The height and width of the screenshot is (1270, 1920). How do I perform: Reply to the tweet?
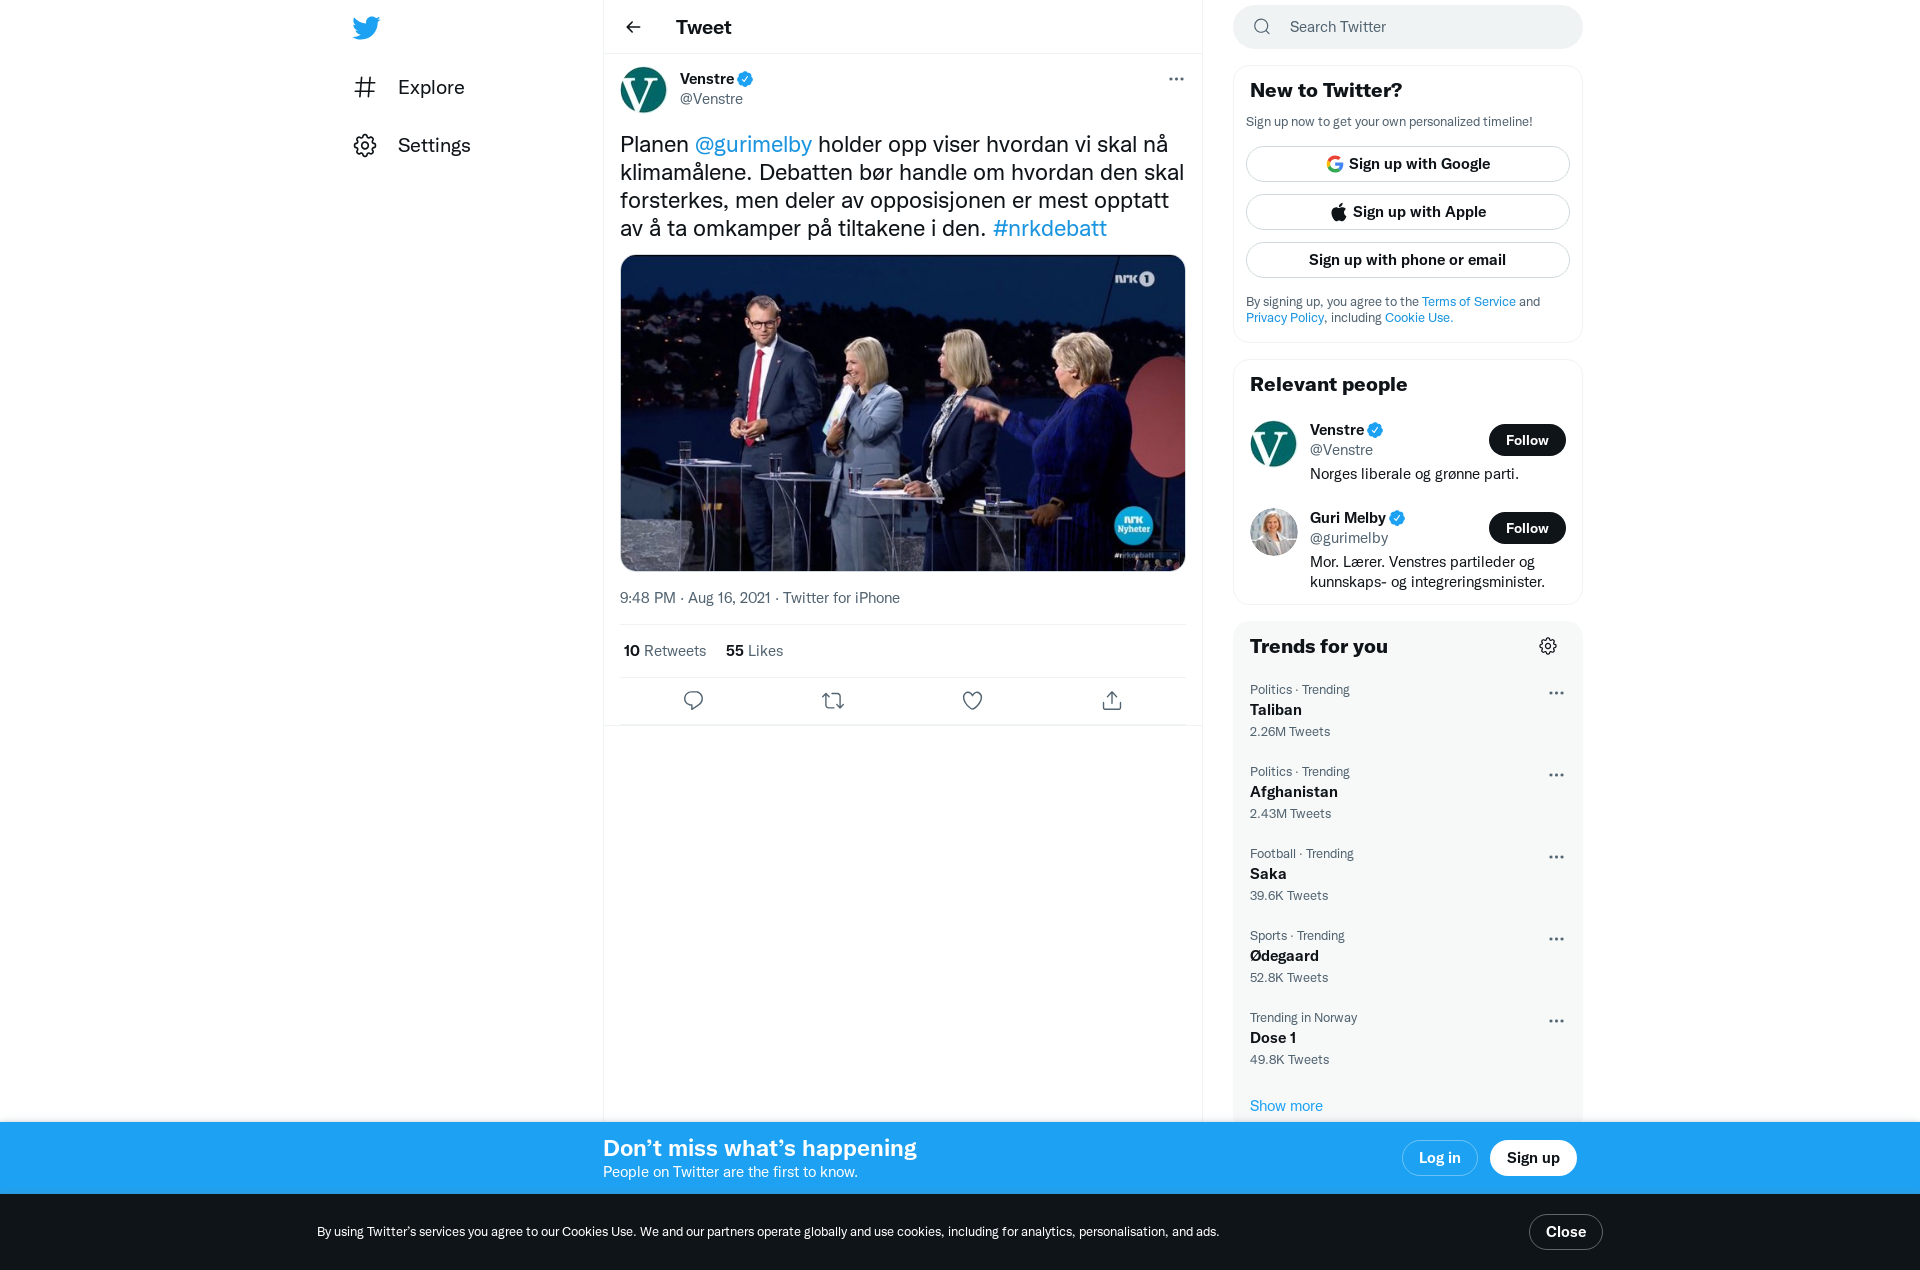click(x=693, y=701)
